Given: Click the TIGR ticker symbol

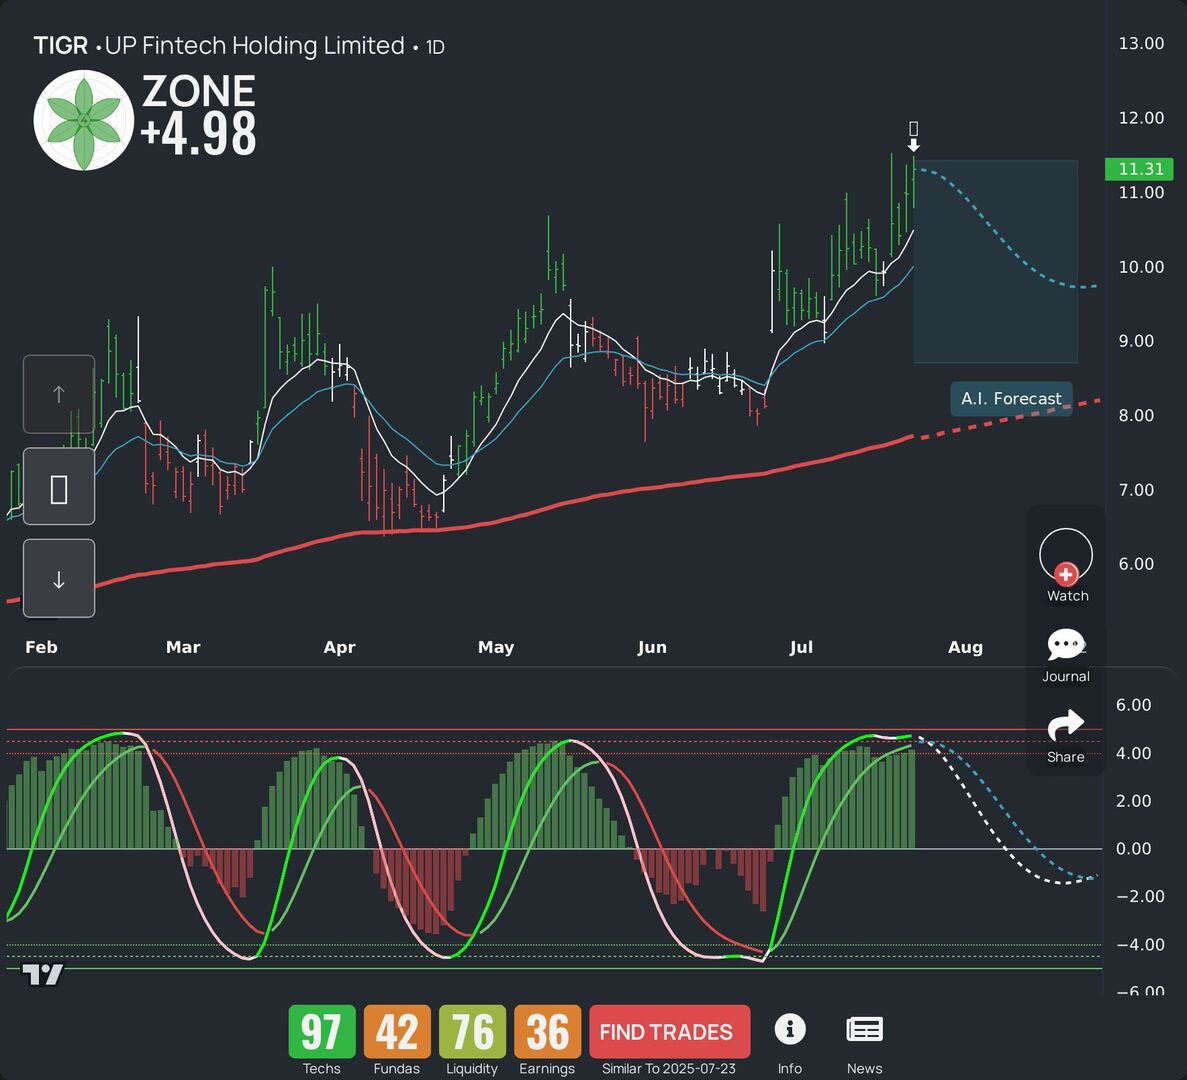Looking at the screenshot, I should pyautogui.click(x=61, y=45).
